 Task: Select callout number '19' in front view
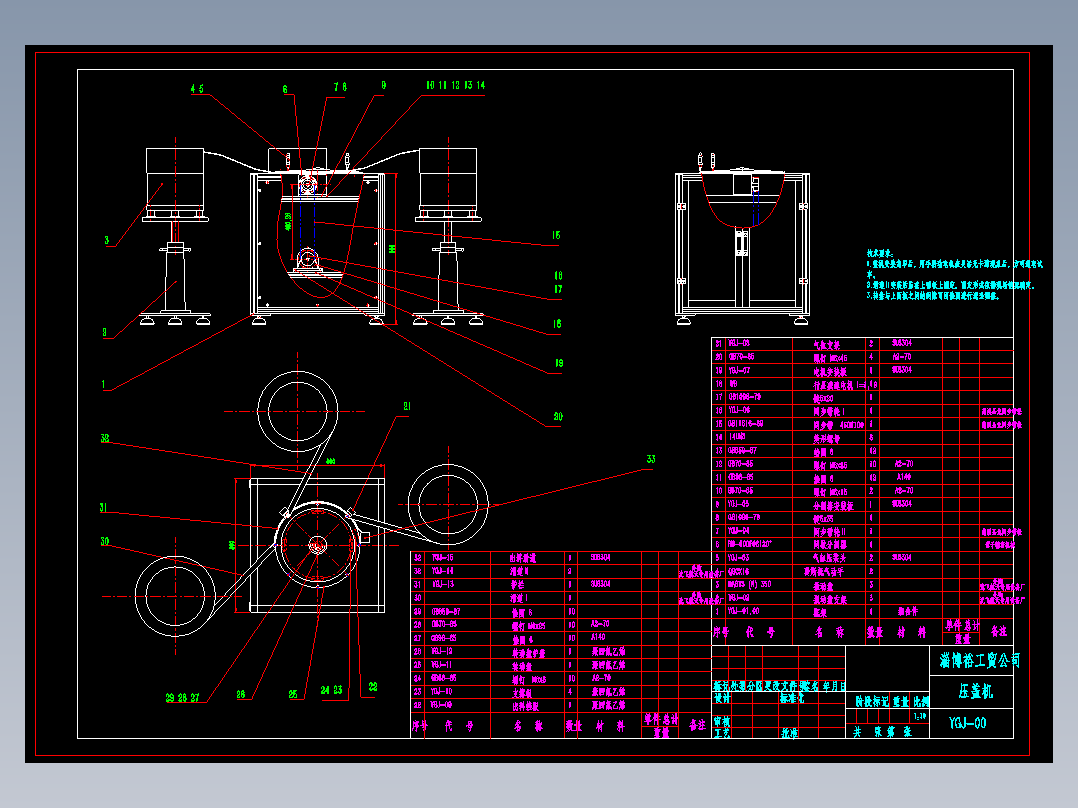tap(559, 363)
